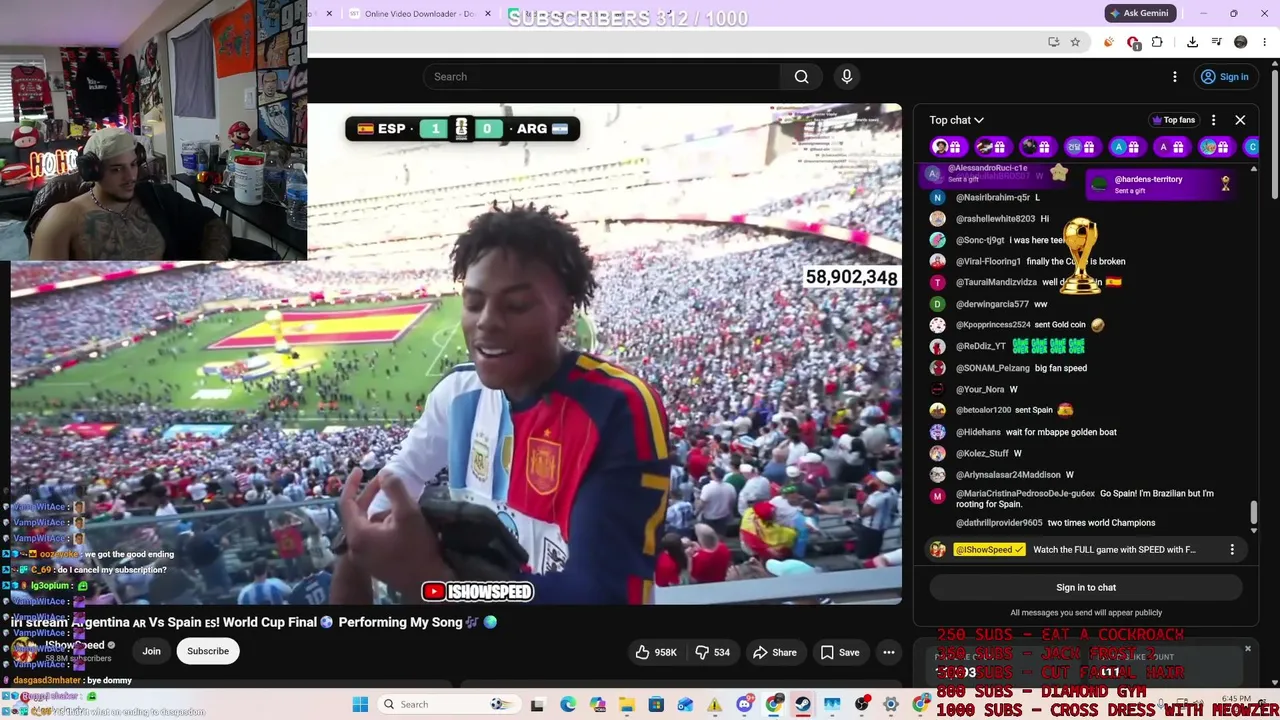Click the Join channel membership button
This screenshot has width=1280, height=720.
151,651
